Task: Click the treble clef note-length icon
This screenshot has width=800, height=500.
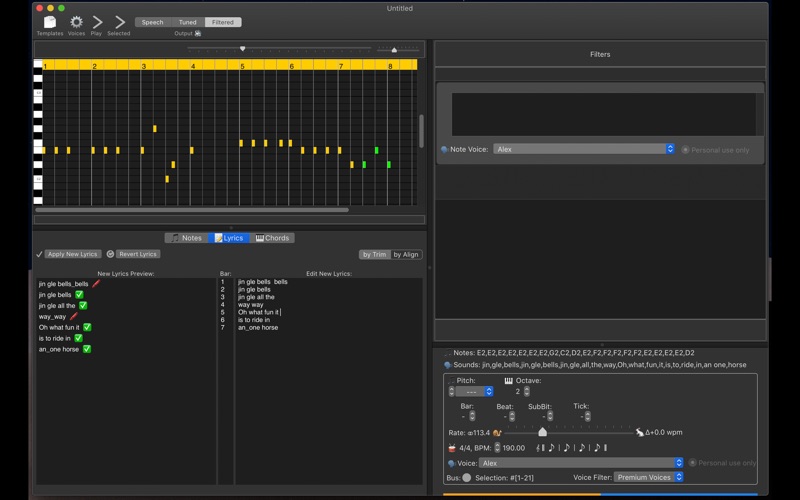Action: pos(540,448)
